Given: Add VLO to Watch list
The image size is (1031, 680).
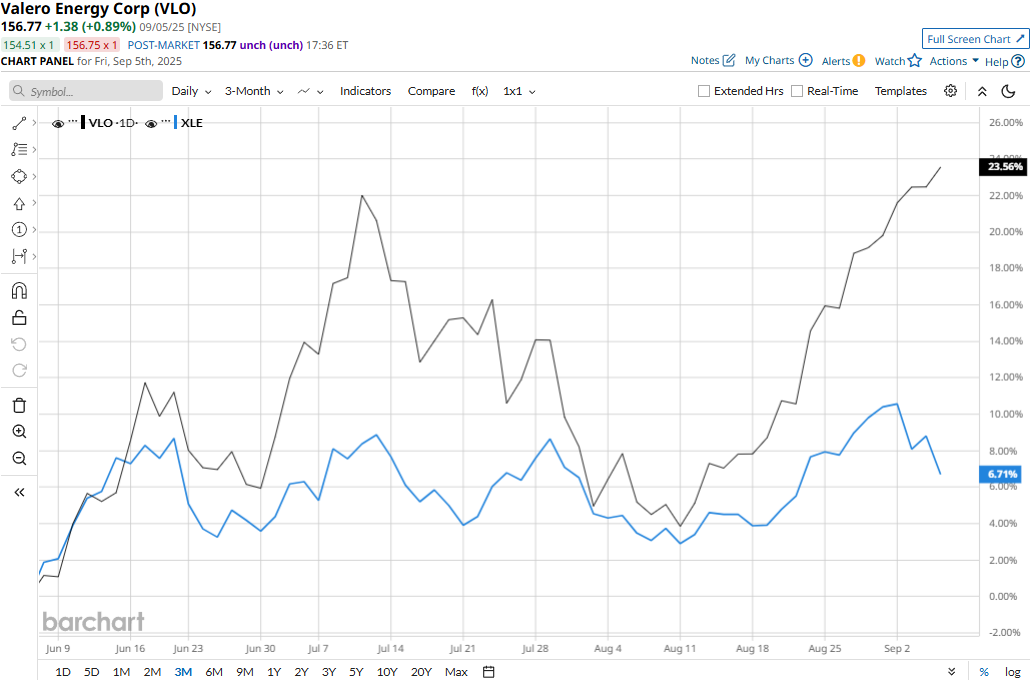Looking at the screenshot, I should [x=898, y=61].
